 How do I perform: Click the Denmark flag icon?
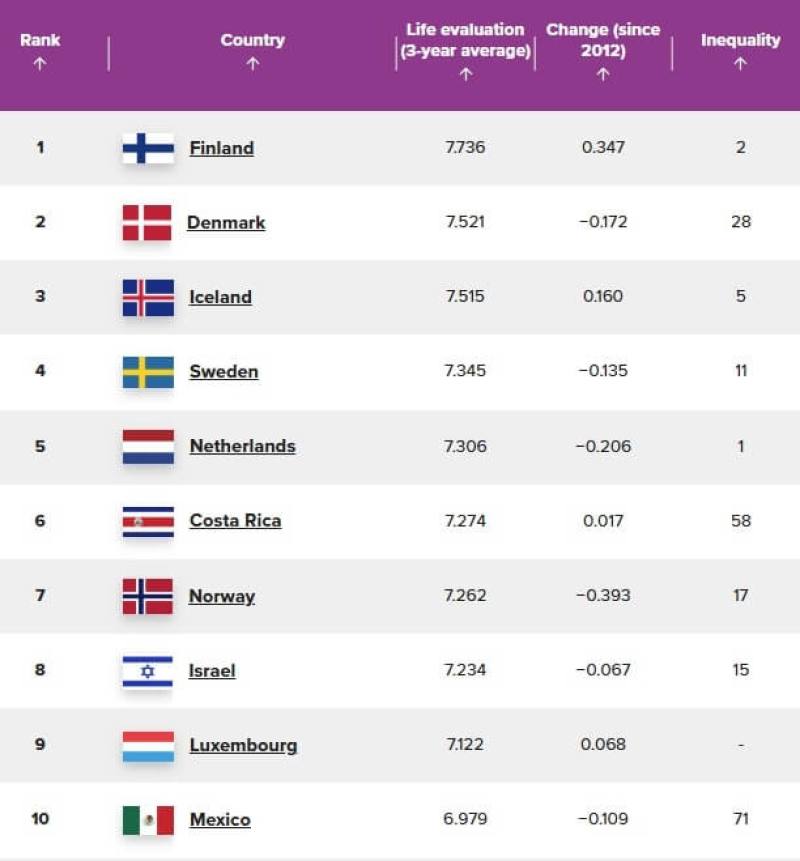click(148, 222)
